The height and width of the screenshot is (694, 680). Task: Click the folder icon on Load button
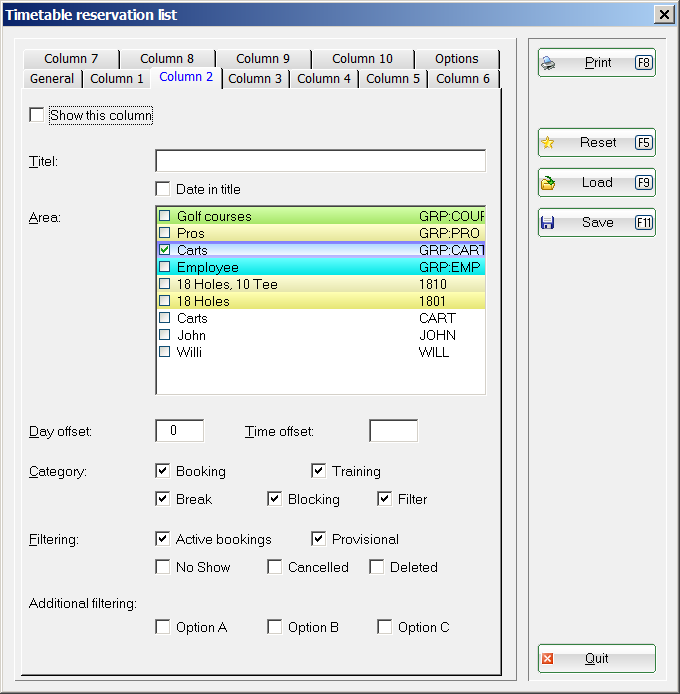[548, 183]
